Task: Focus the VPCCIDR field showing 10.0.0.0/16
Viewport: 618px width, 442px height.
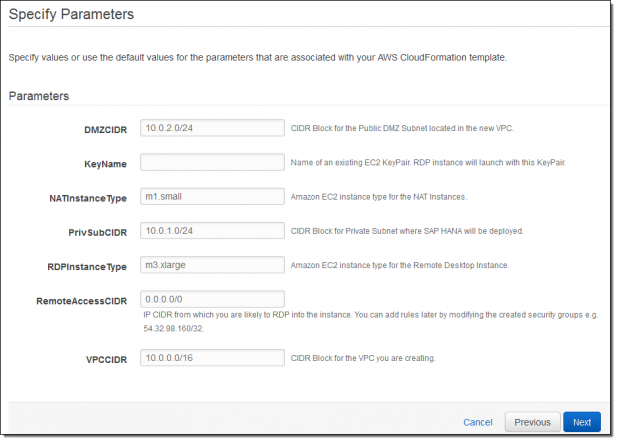Action: pyautogui.click(x=212, y=358)
